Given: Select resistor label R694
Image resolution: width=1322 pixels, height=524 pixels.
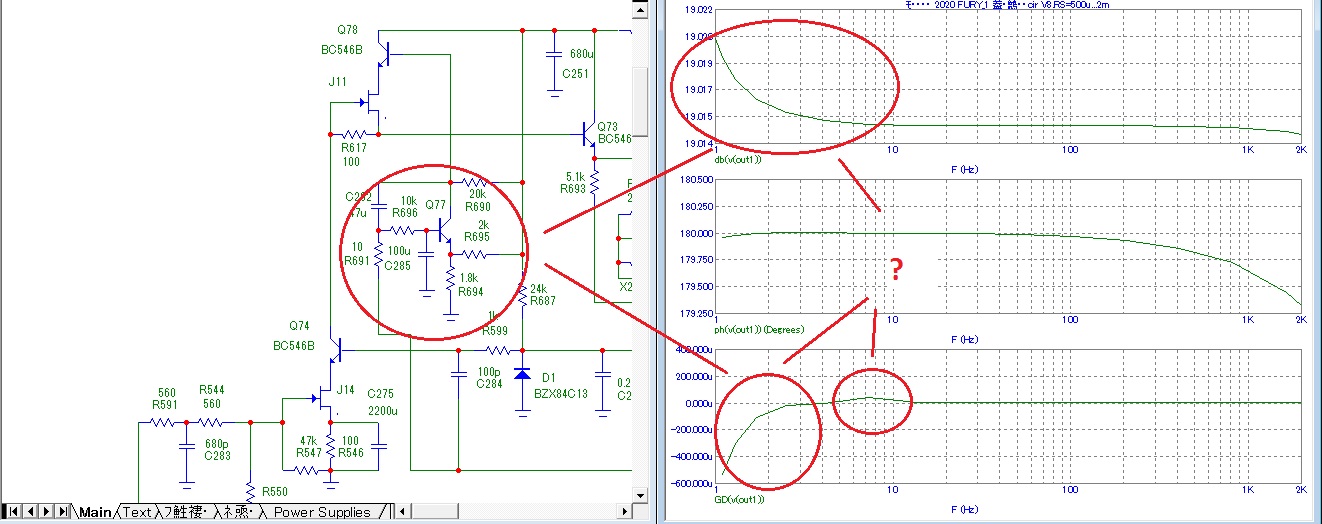Looking at the screenshot, I should click(472, 292).
